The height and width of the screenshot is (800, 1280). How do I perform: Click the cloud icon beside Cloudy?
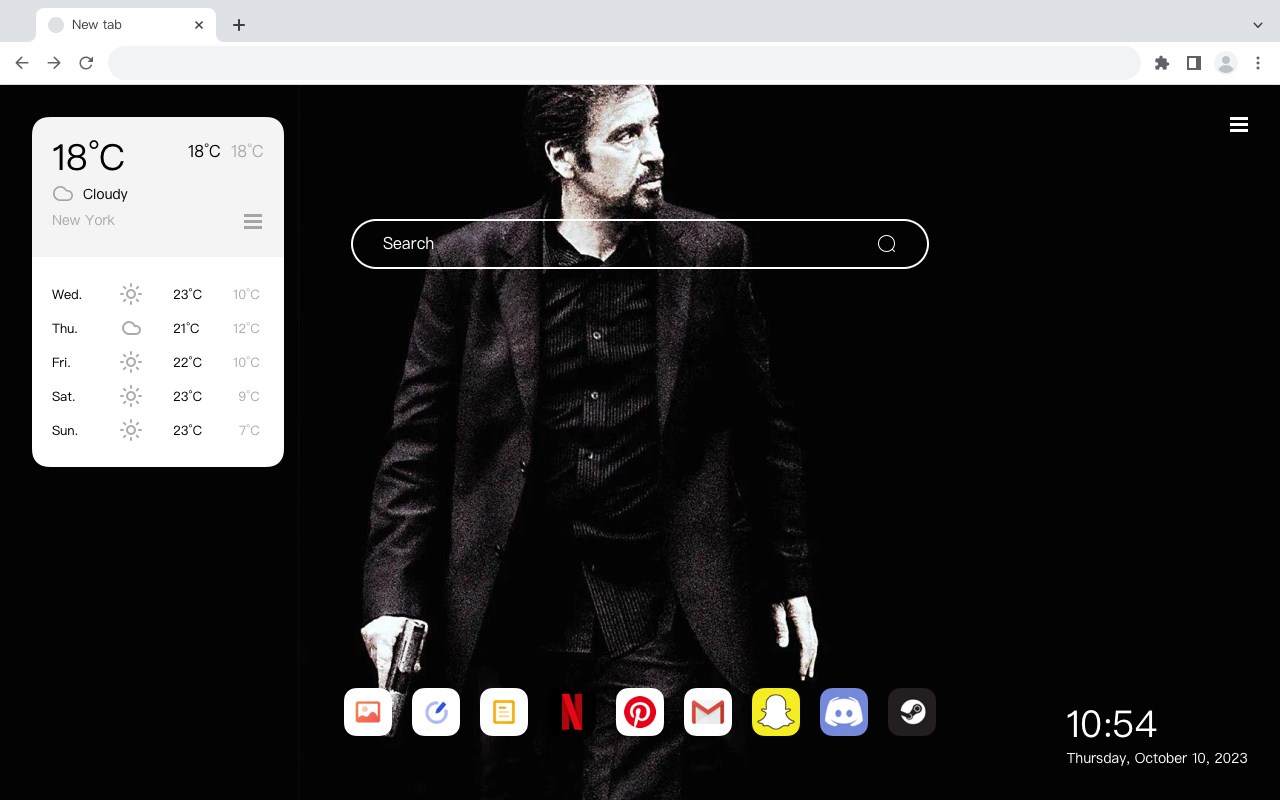pos(63,194)
